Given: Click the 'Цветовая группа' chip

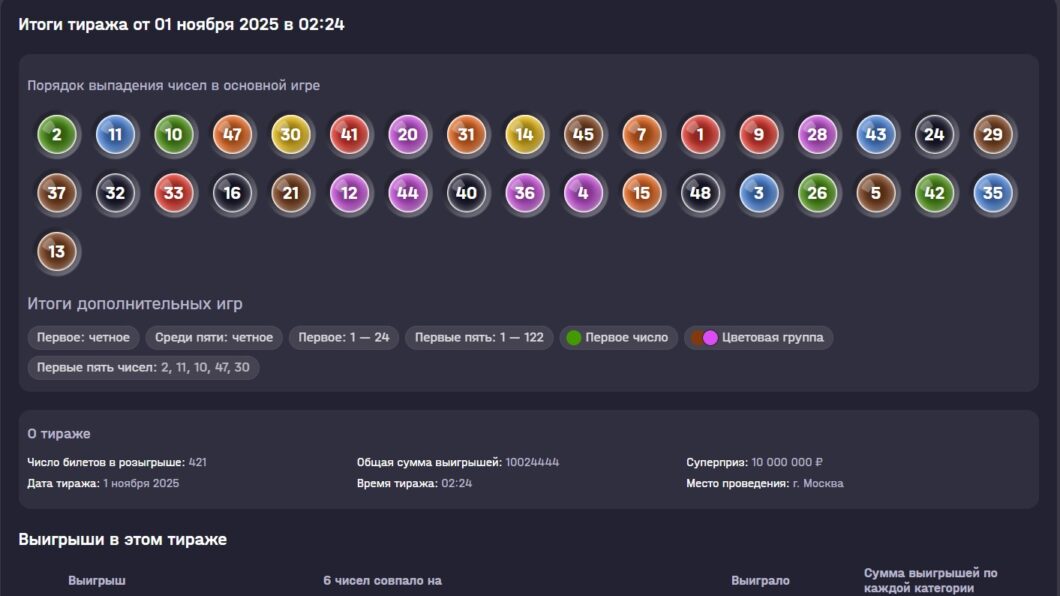Looking at the screenshot, I should click(x=758, y=338).
